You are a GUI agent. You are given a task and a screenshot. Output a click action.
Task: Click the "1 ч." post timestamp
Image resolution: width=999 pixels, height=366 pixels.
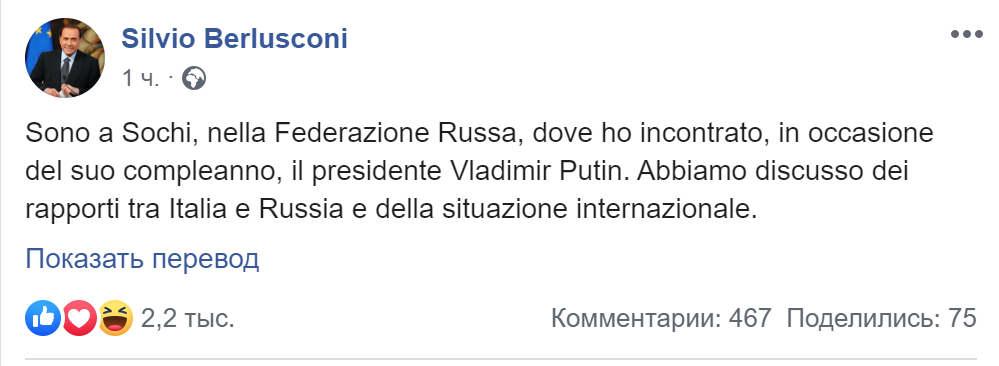[x=140, y=79]
